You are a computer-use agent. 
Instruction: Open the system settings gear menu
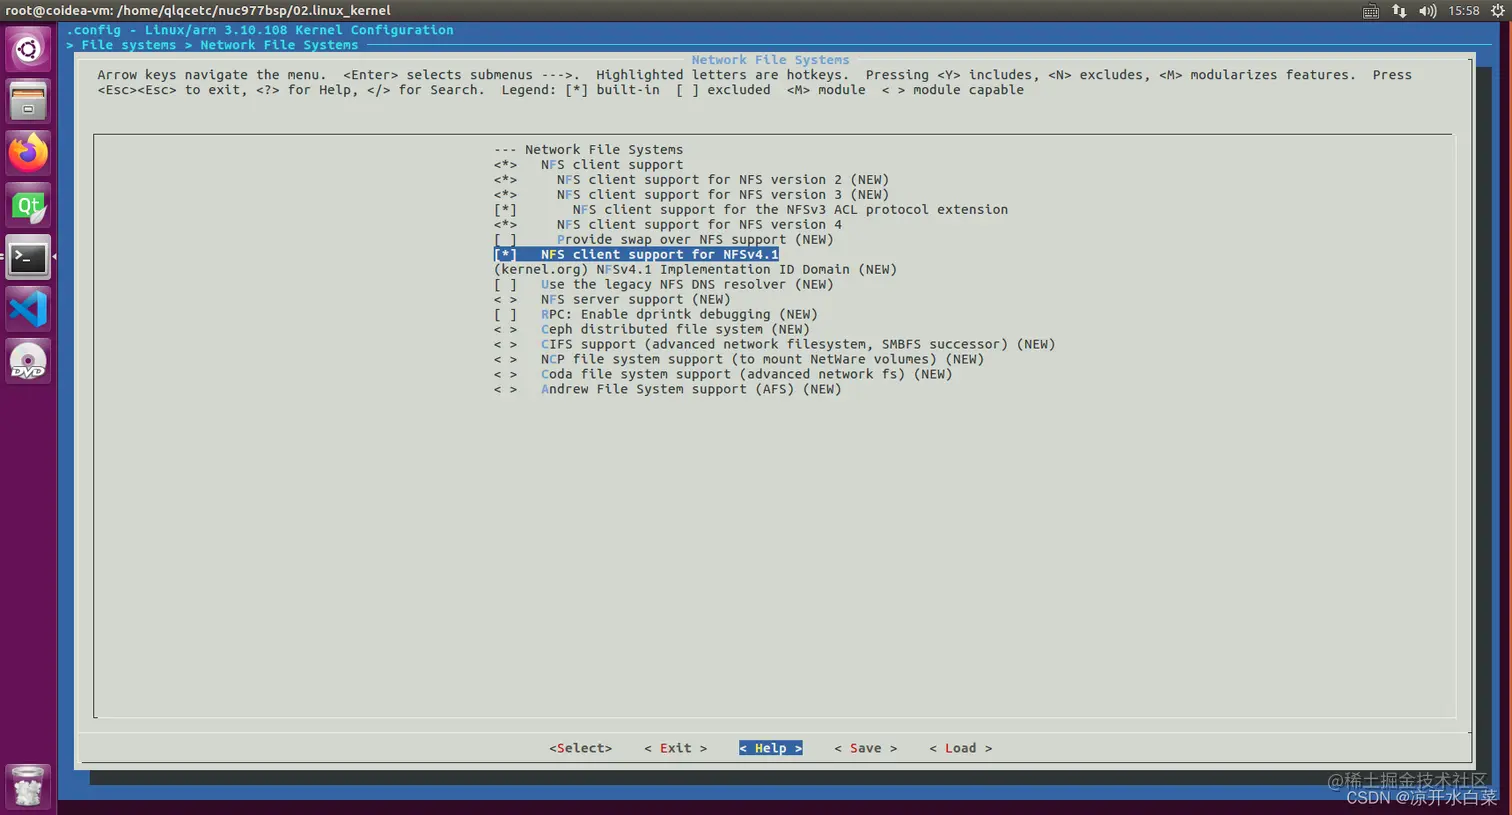coord(1497,11)
